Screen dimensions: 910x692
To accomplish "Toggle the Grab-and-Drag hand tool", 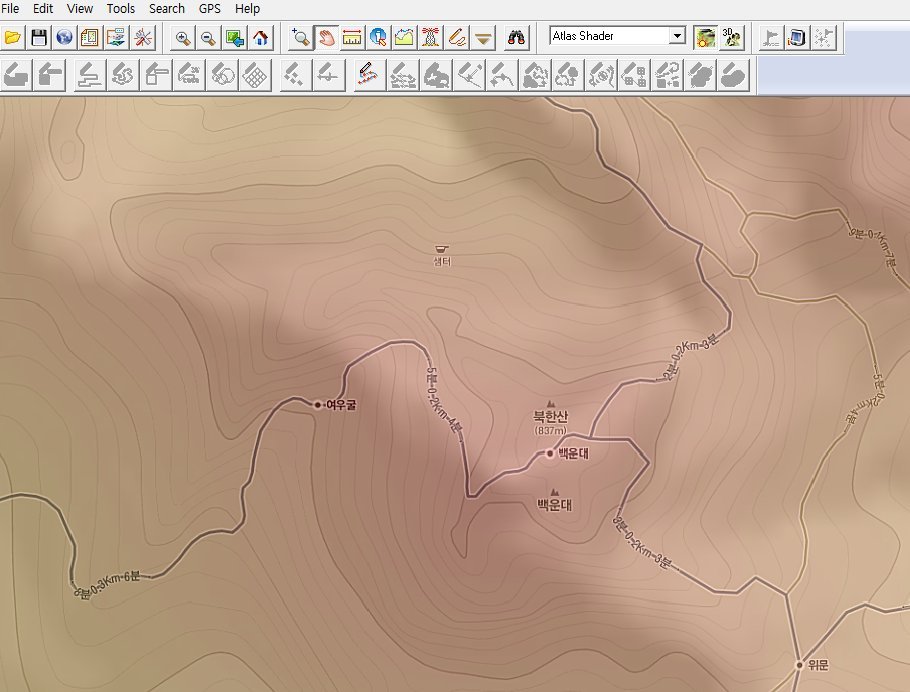I will pos(326,38).
